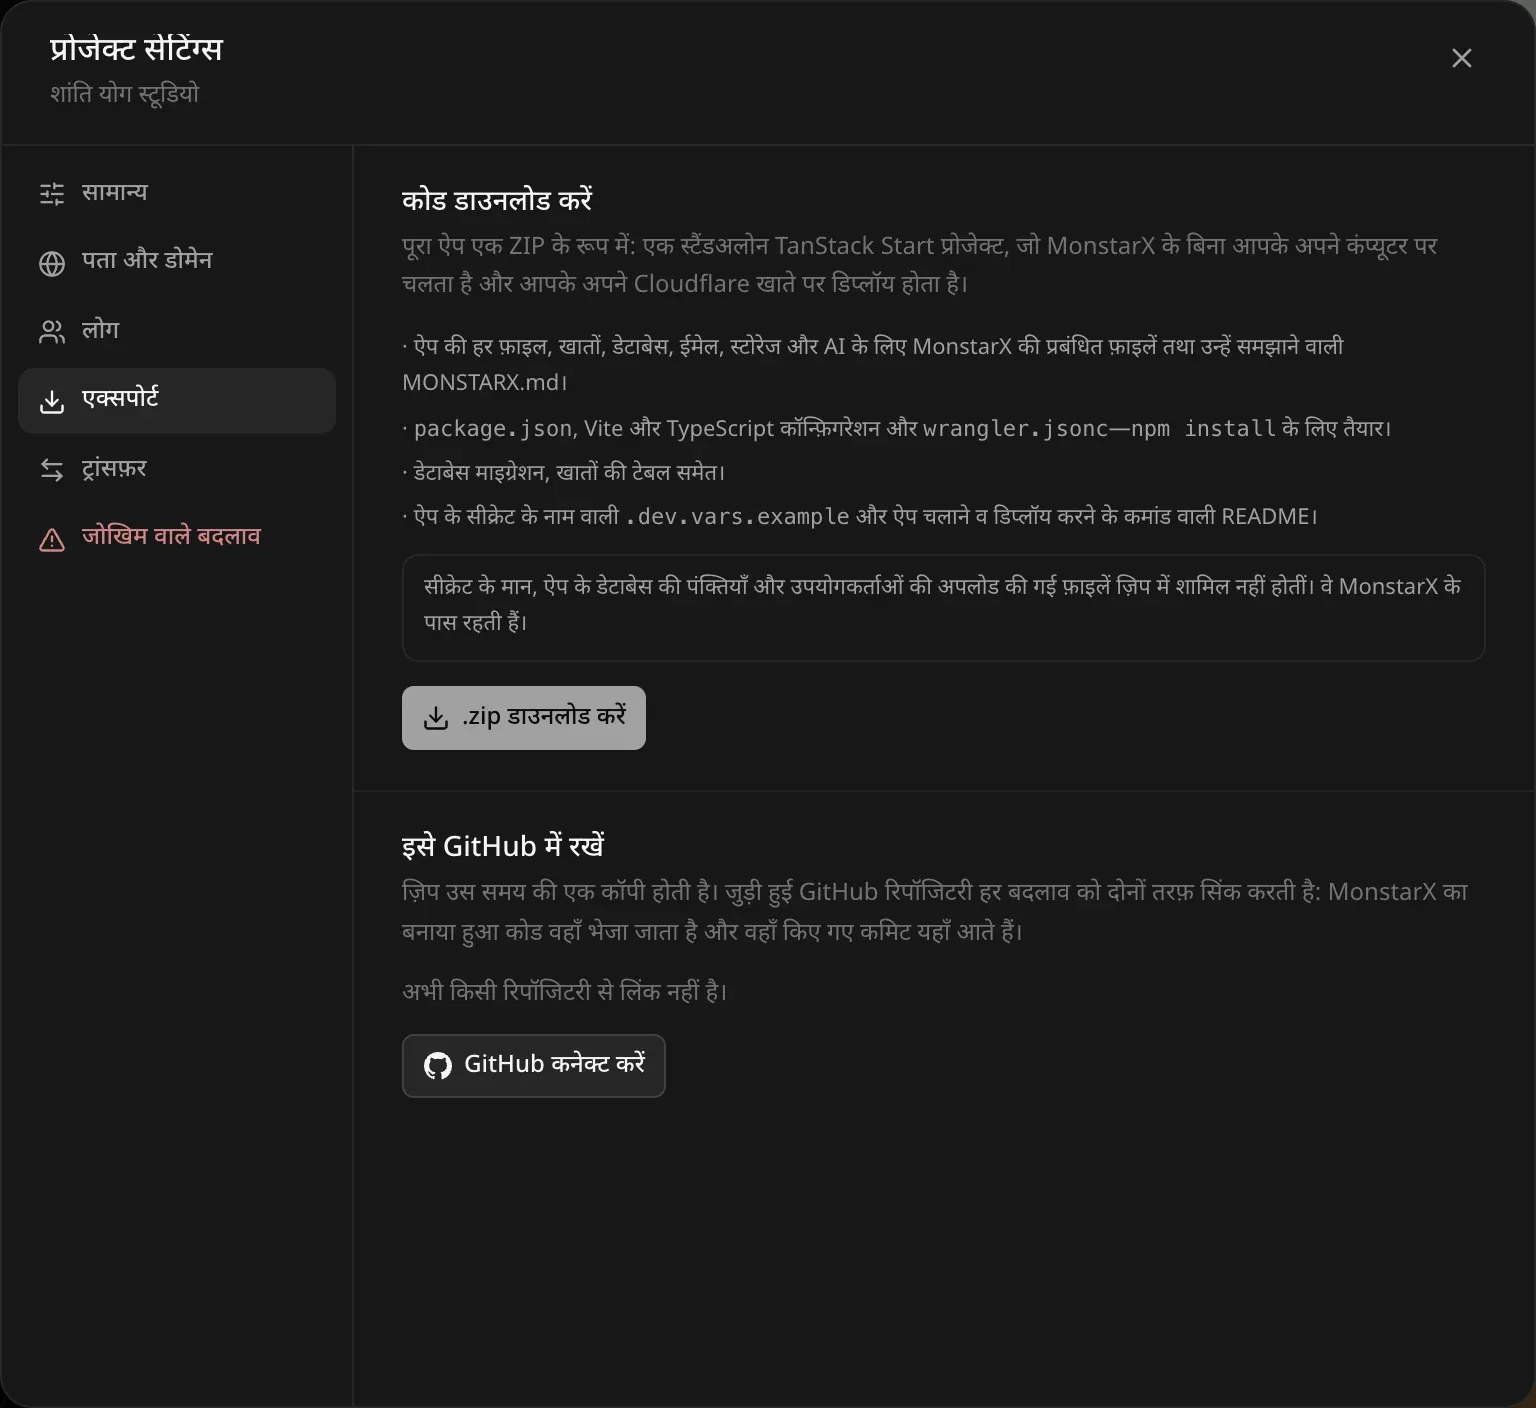Click the bullet line starting ऐप की हर फ़ाइल
The width and height of the screenshot is (1536, 1408).
coord(873,364)
